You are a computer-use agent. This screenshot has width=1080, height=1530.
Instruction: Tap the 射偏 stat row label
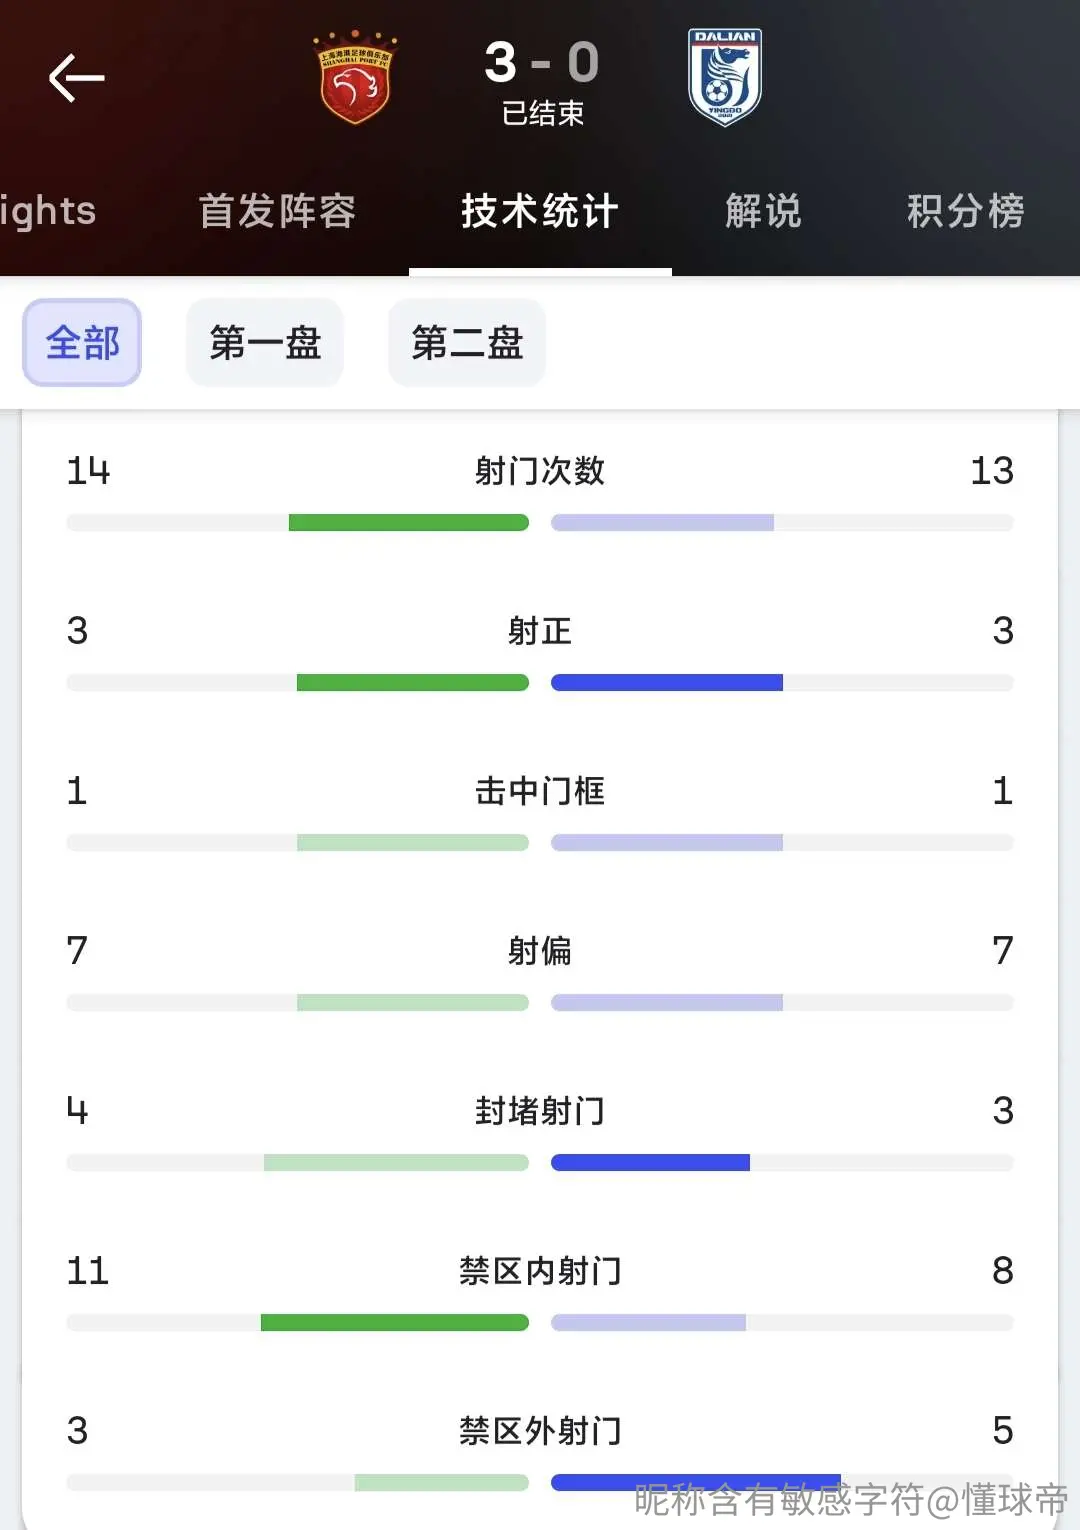pos(540,951)
